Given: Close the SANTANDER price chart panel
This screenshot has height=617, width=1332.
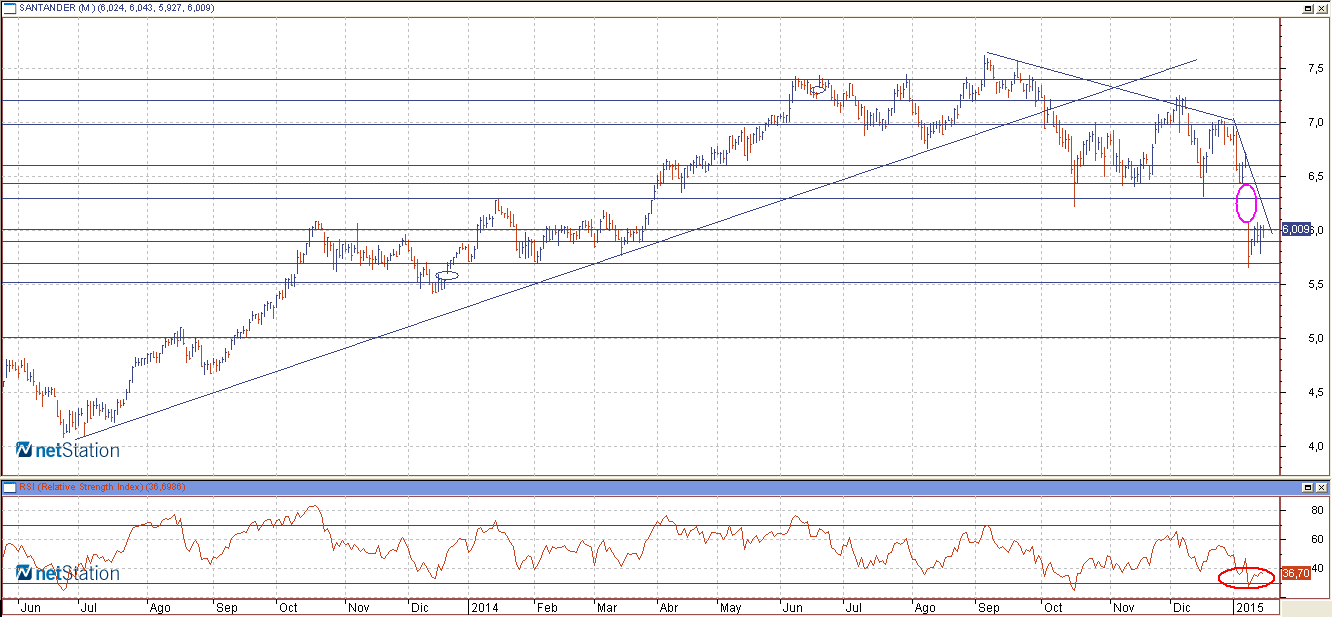Looking at the screenshot, I should (1322, 7).
